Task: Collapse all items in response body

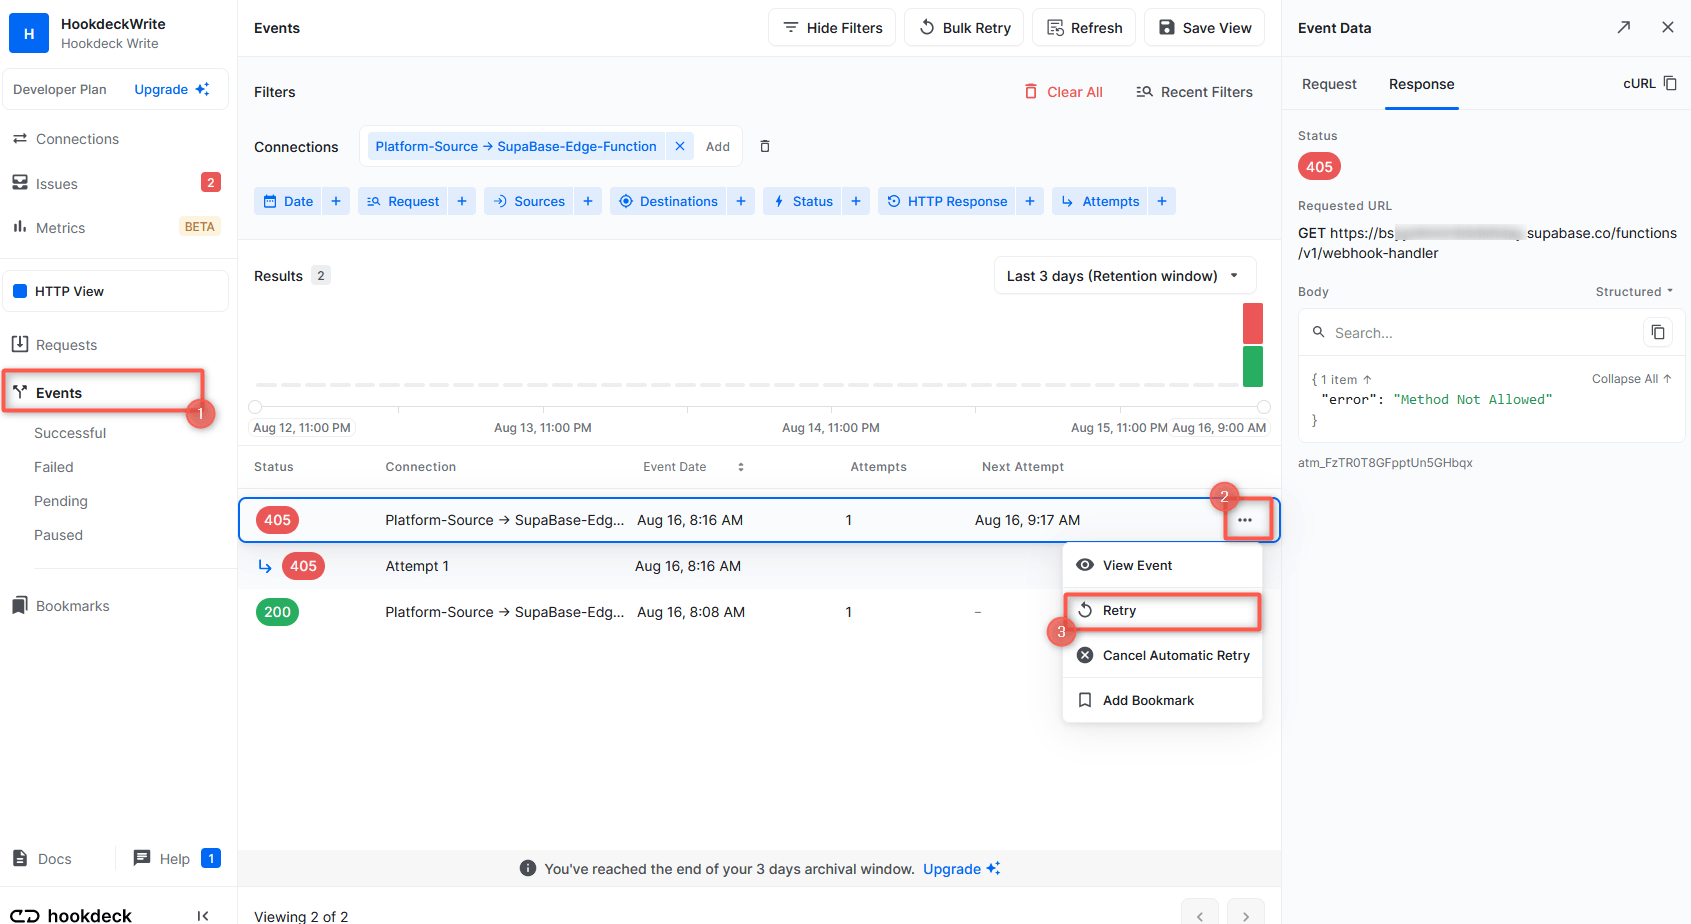Action: (x=1630, y=379)
